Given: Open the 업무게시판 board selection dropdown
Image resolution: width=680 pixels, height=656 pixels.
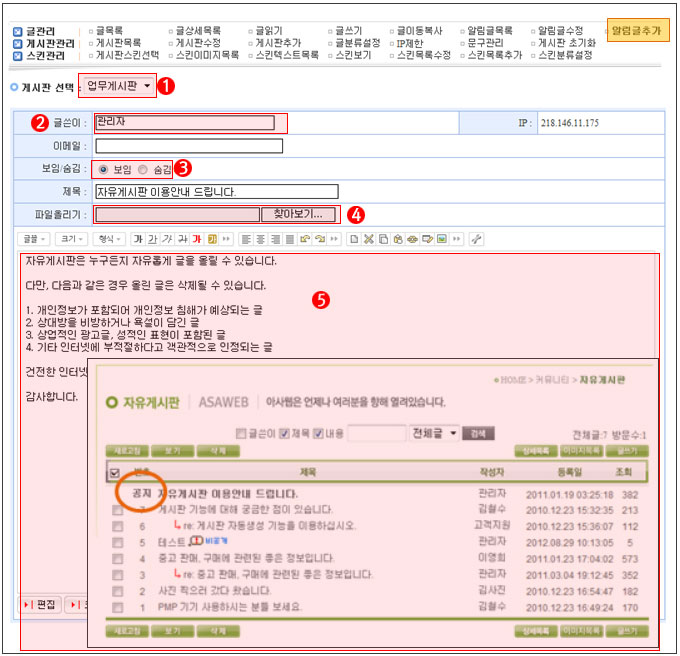Looking at the screenshot, I should 120,88.
